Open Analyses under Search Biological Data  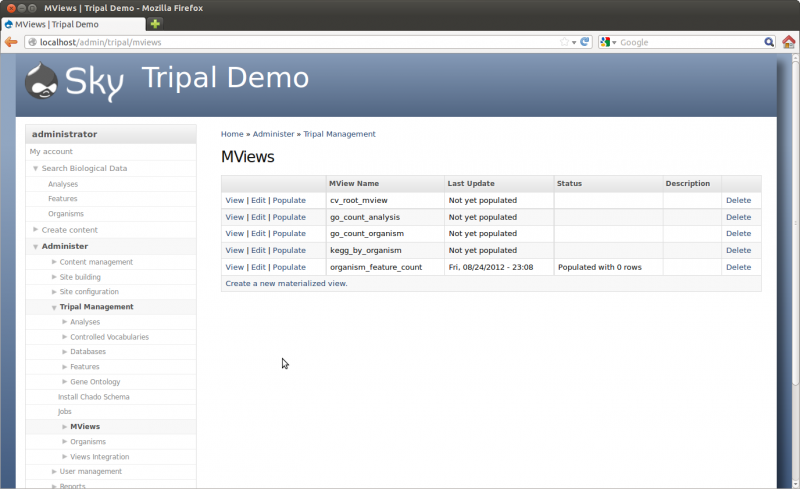pos(63,184)
